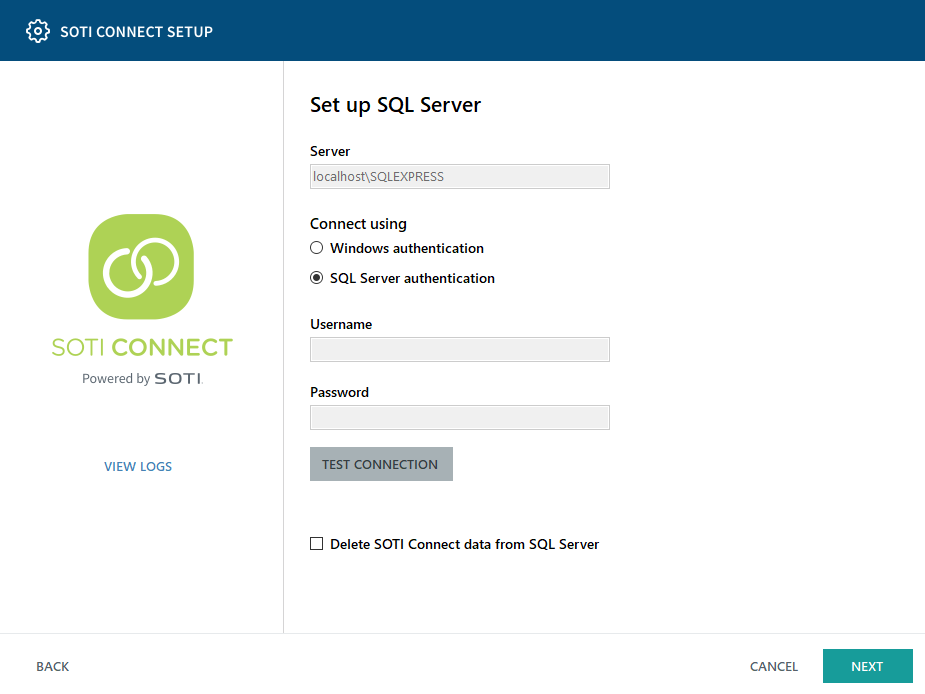Click the 'Connect using' label
The height and width of the screenshot is (694, 925).
point(358,224)
